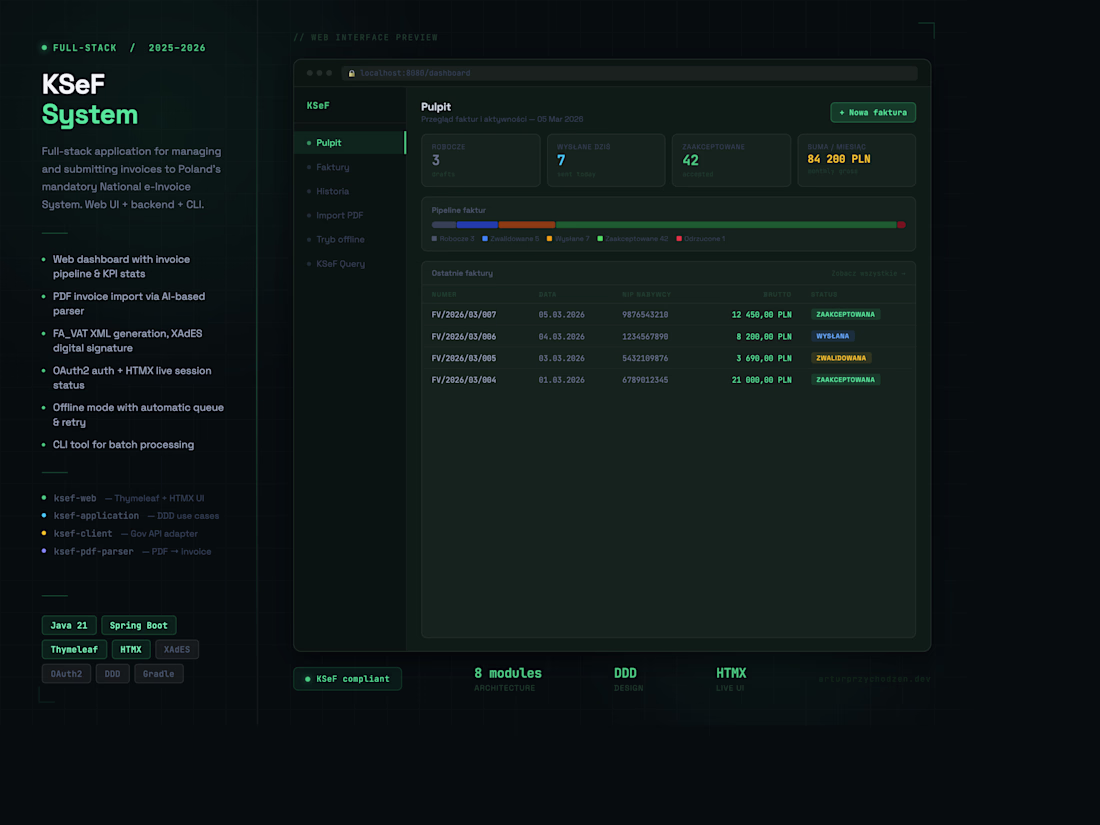Click the BRUTTO column header
The width and height of the screenshot is (1100, 825).
(777, 295)
